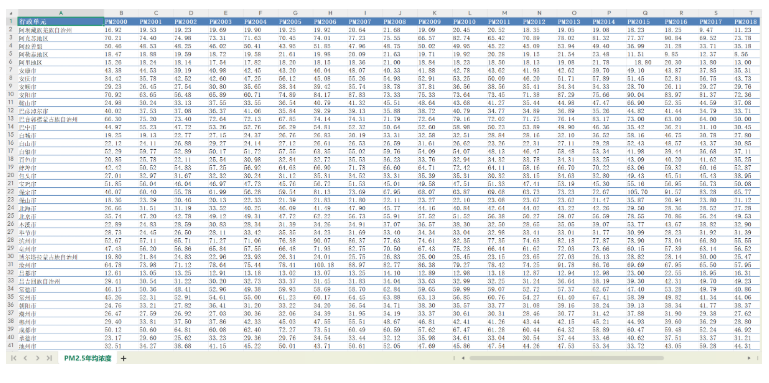Click the 16.92 value in cell B2
Viewport: 769px width, 383px height.
(x=121, y=30)
